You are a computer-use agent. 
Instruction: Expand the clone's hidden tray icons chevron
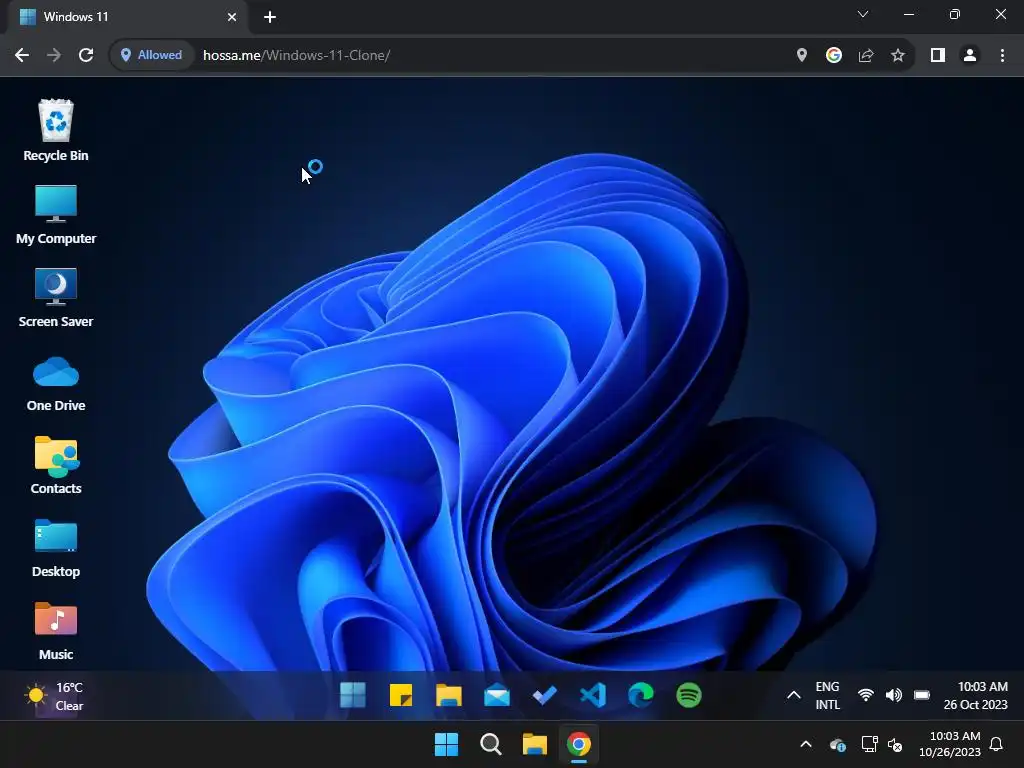793,696
